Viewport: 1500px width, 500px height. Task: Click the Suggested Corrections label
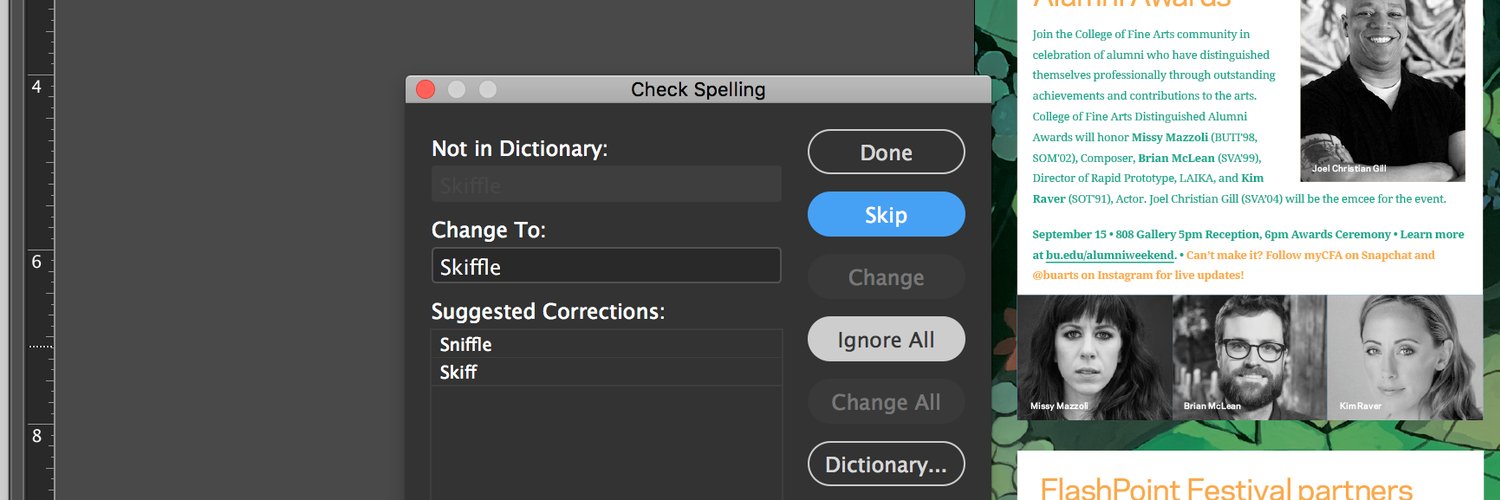click(x=548, y=311)
